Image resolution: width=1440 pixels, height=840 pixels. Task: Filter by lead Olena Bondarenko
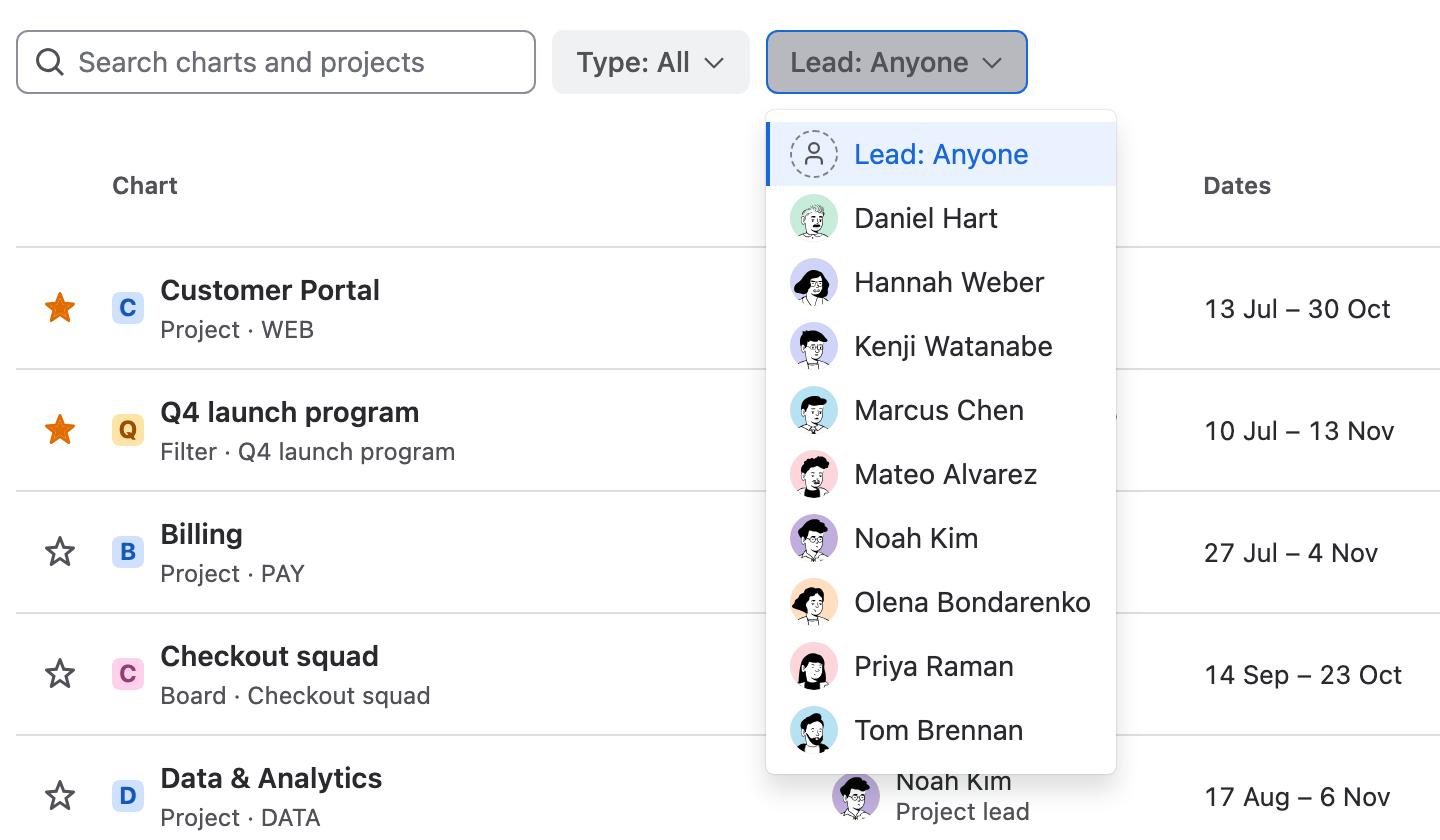tap(941, 602)
